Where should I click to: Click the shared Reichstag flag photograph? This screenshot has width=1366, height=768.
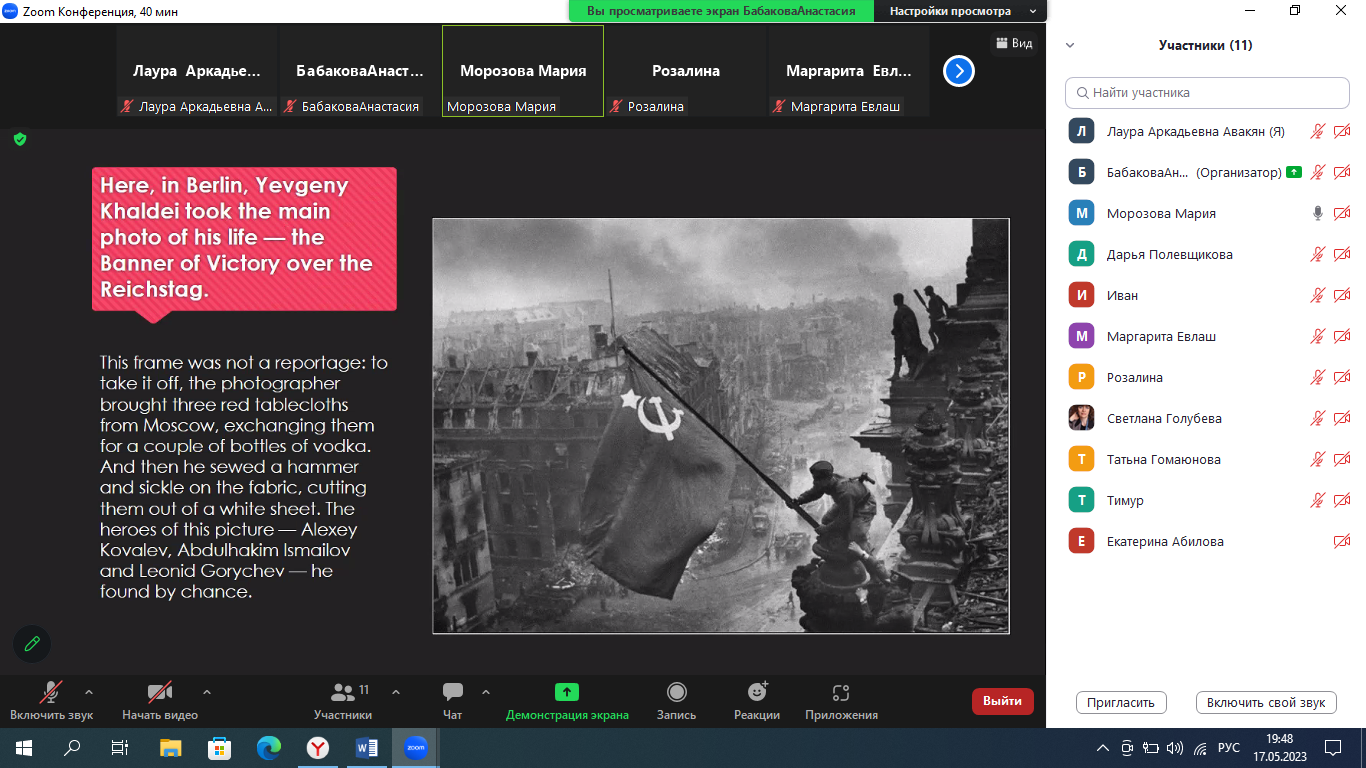point(721,426)
